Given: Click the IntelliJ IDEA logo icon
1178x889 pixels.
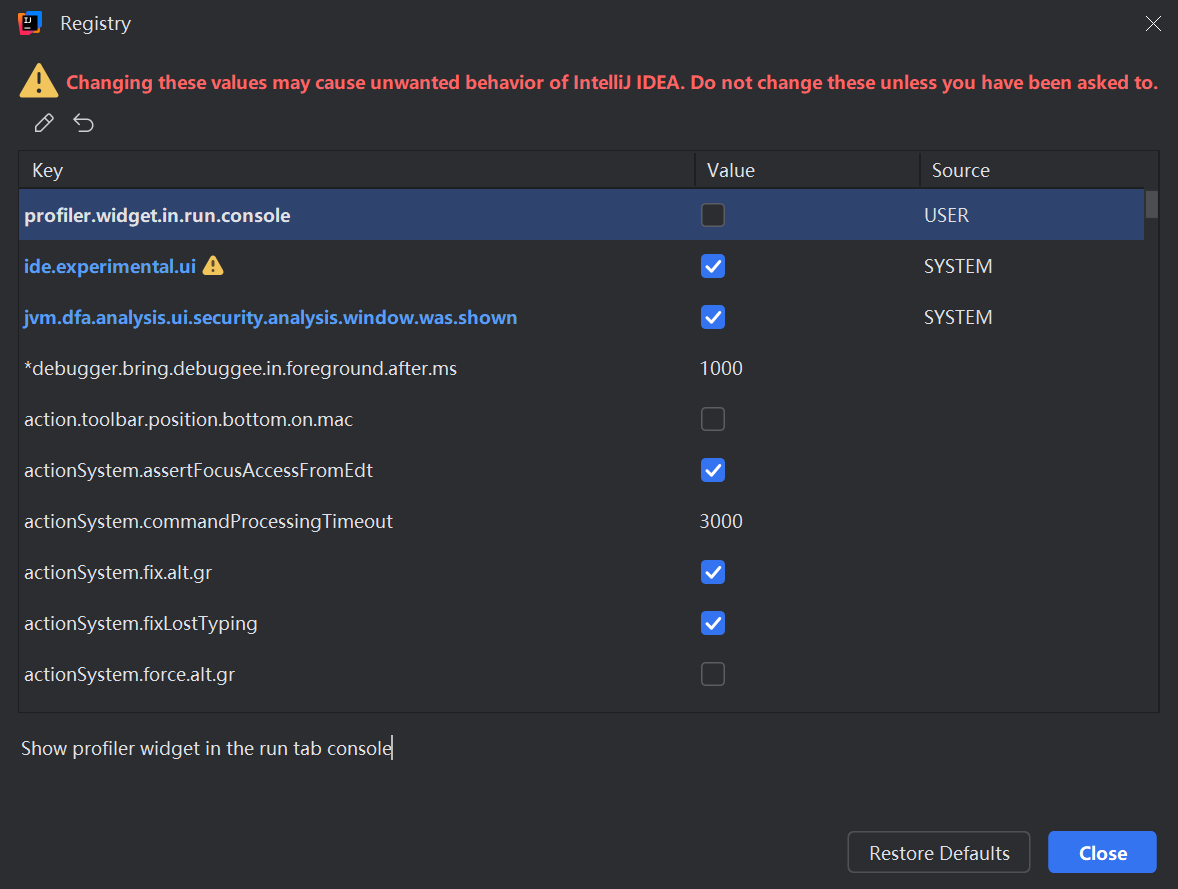Looking at the screenshot, I should 30,23.
